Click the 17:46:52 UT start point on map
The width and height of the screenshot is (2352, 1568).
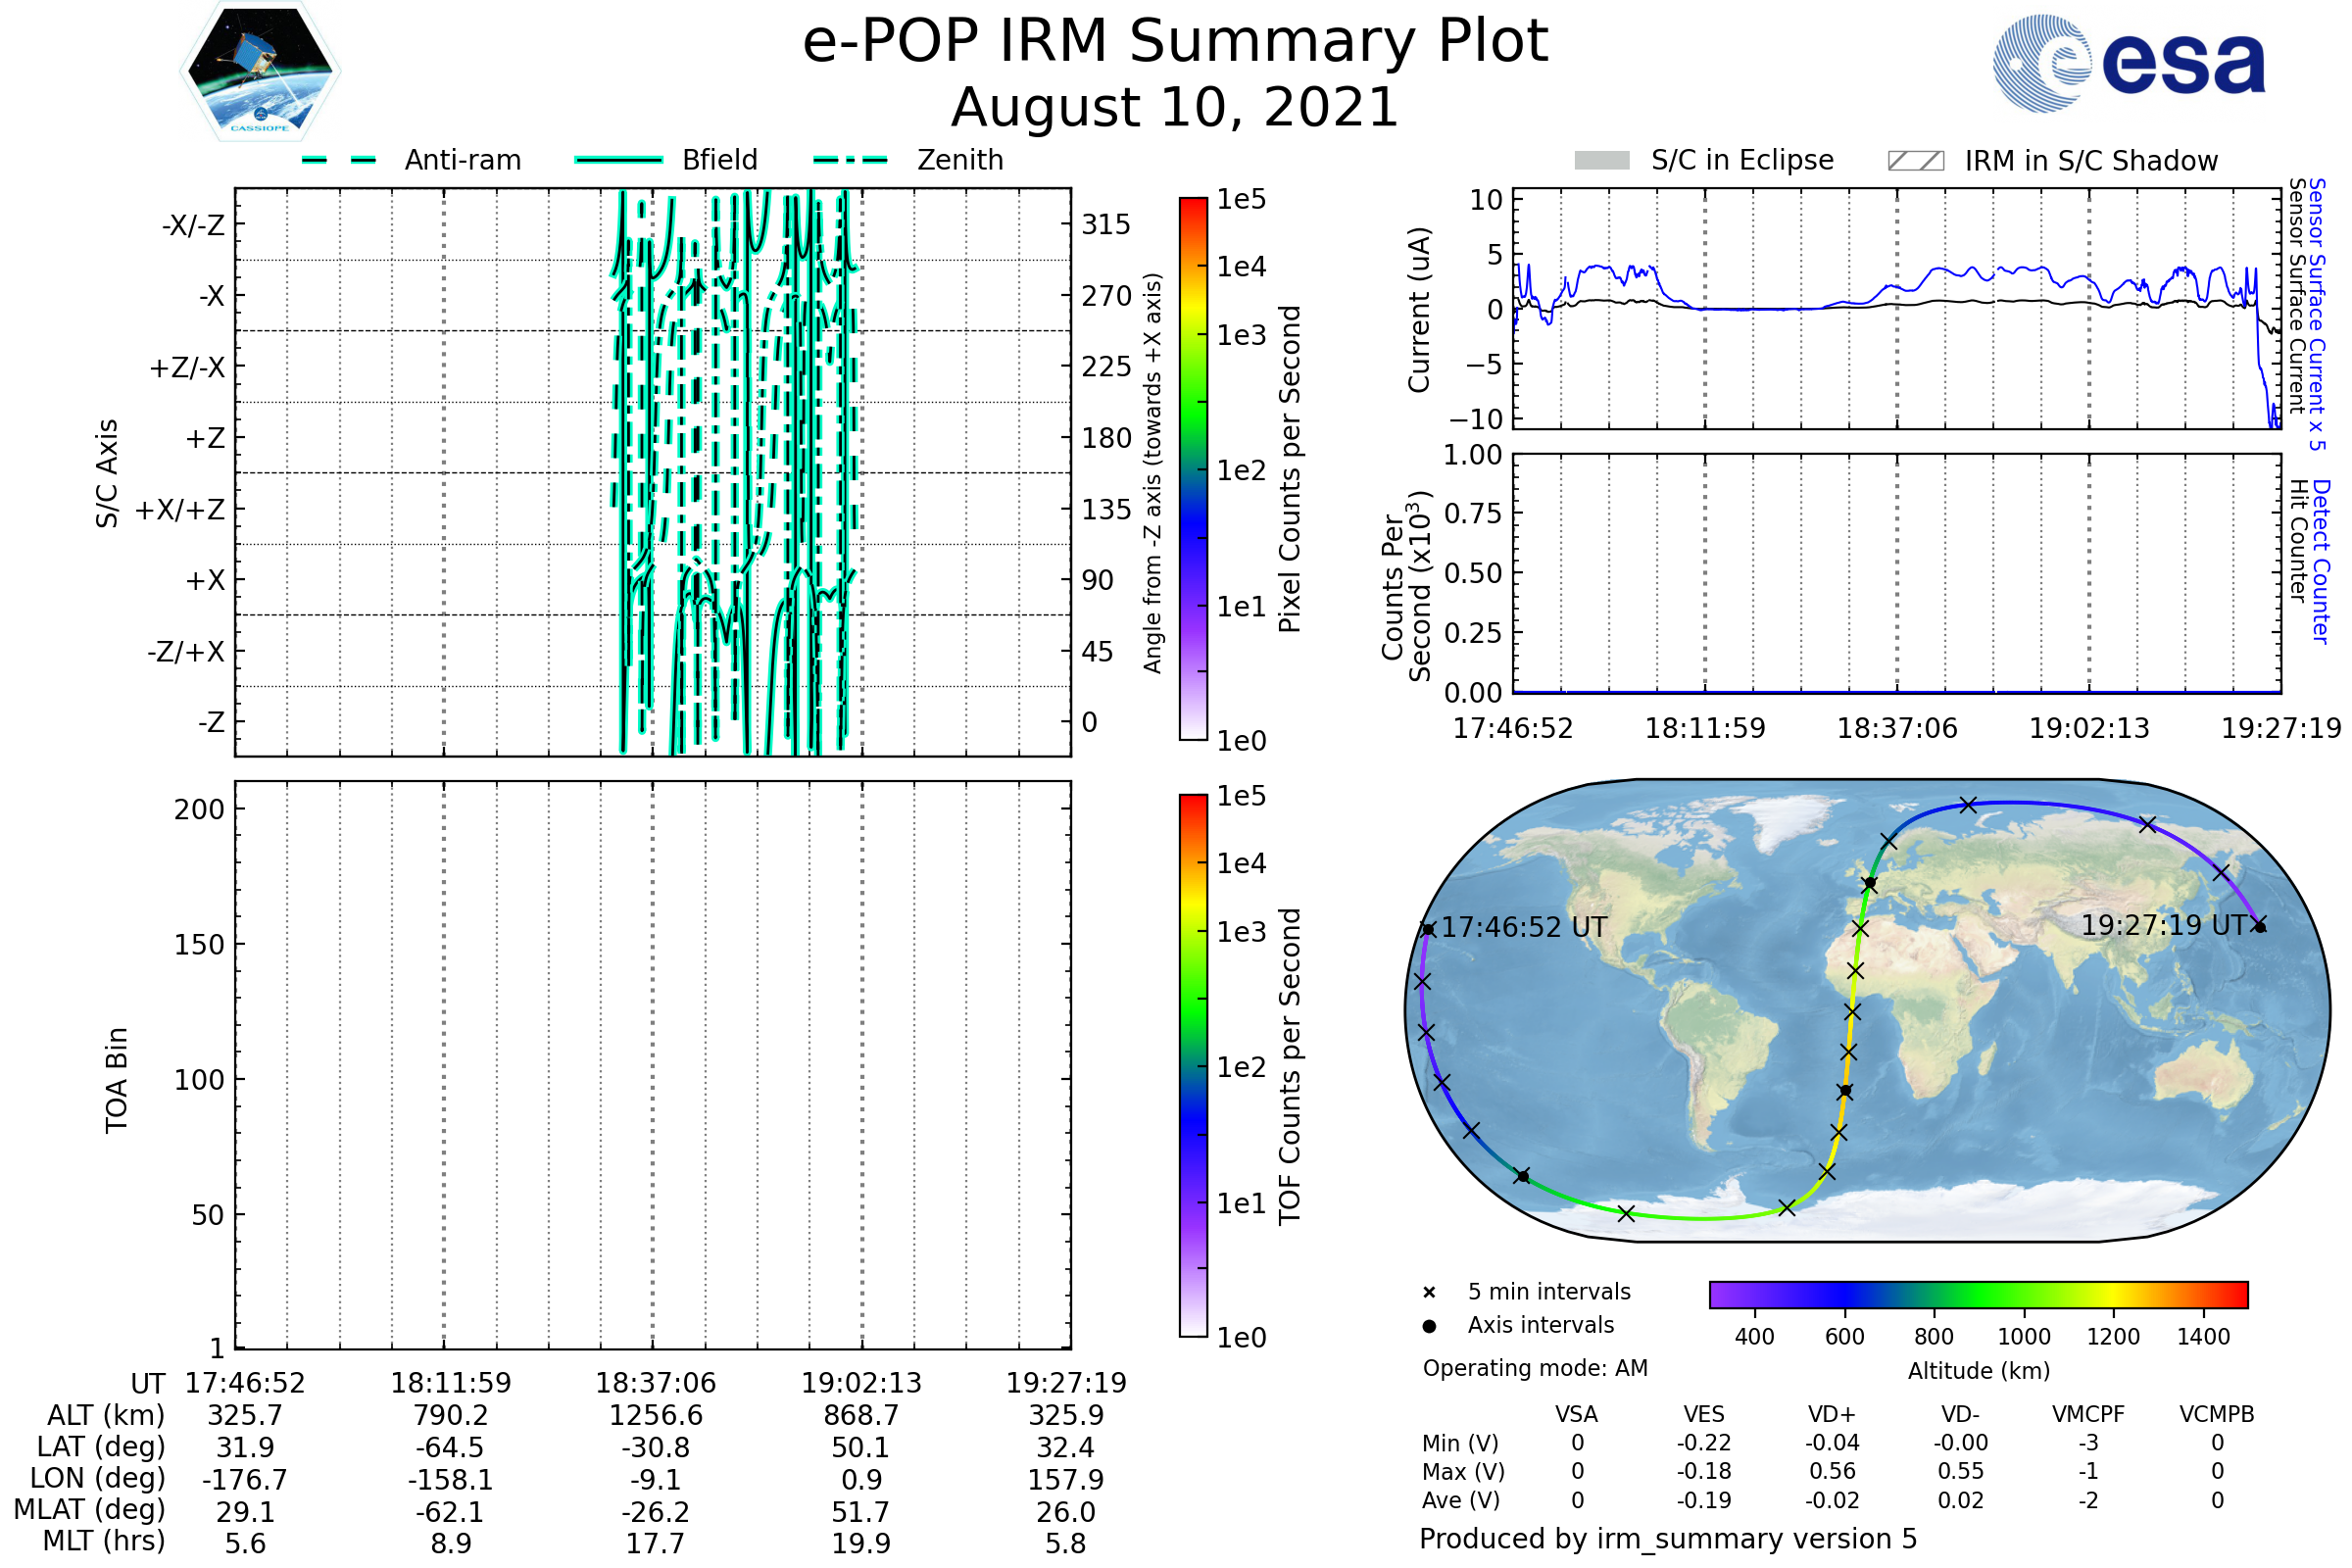coord(1428,930)
